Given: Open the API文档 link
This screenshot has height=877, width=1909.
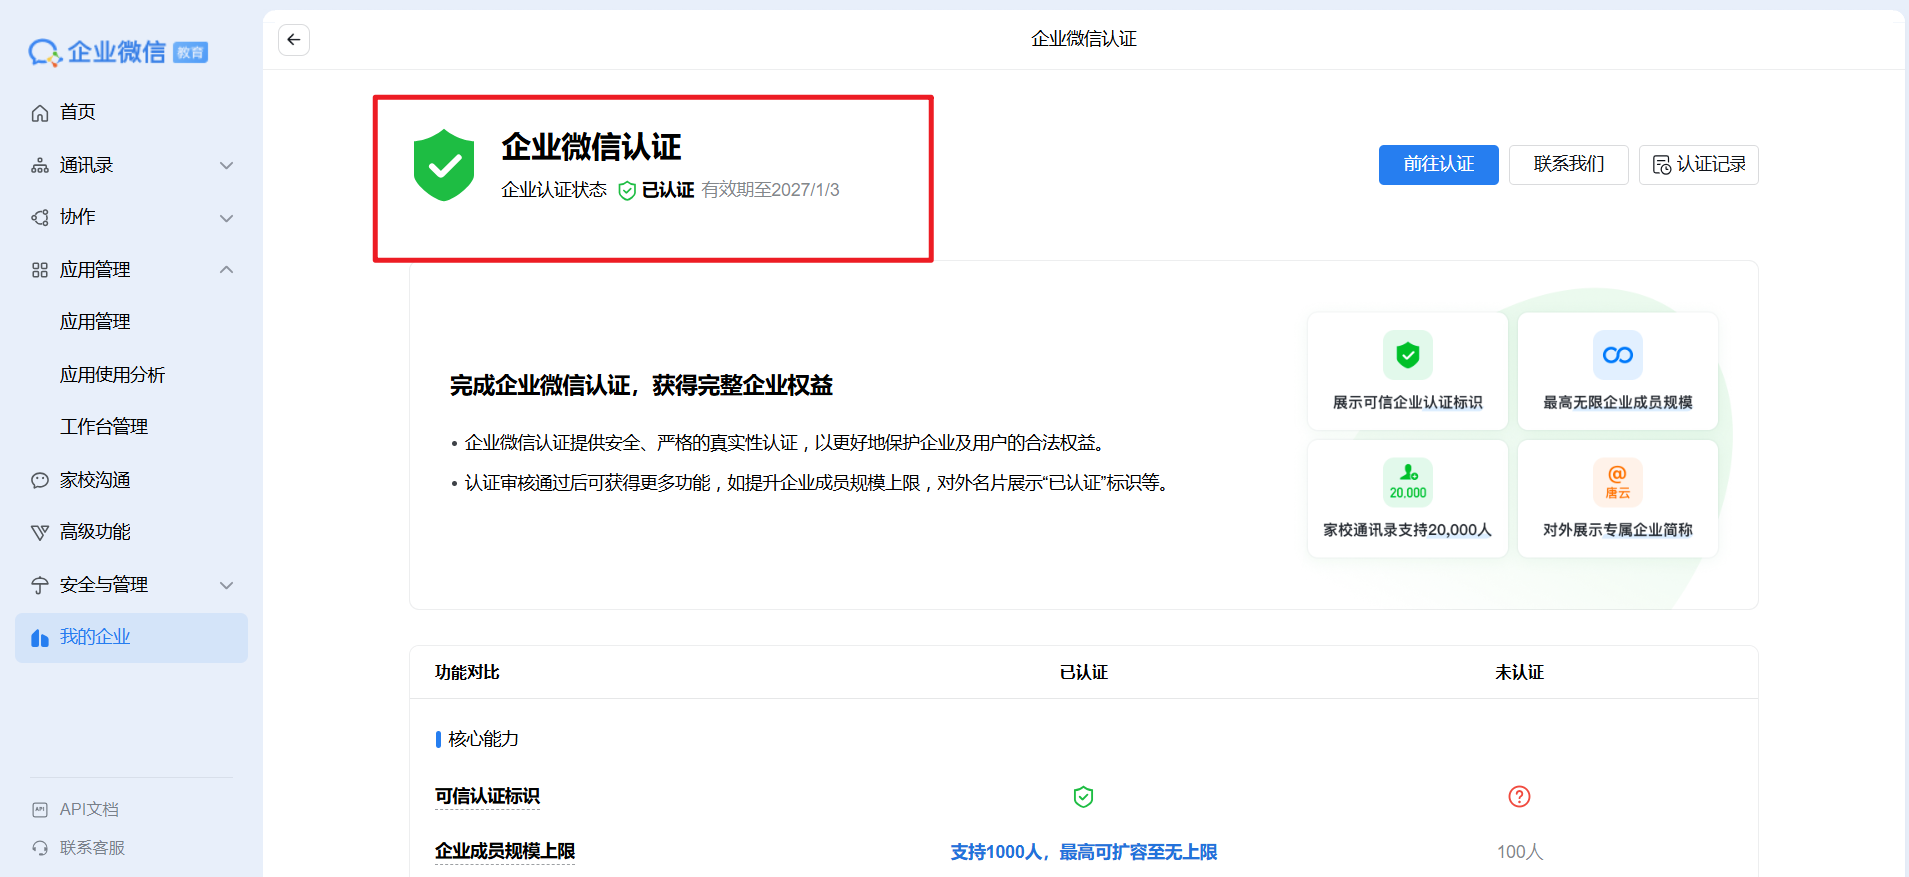Looking at the screenshot, I should pyautogui.click(x=89, y=810).
